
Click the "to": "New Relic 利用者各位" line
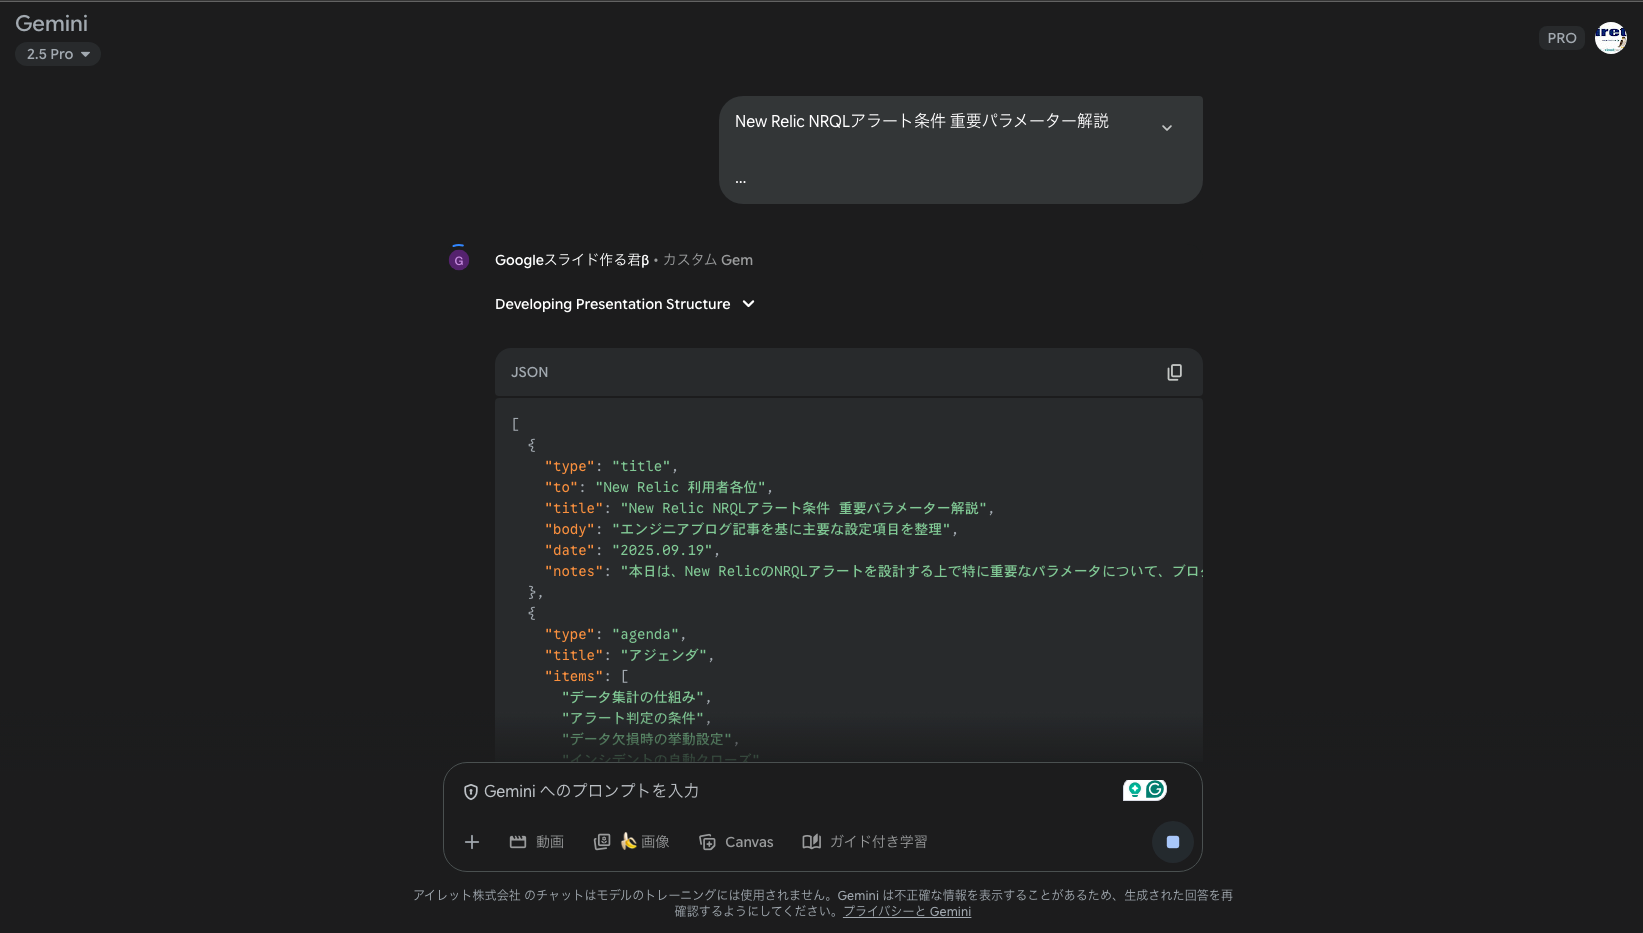(x=659, y=487)
